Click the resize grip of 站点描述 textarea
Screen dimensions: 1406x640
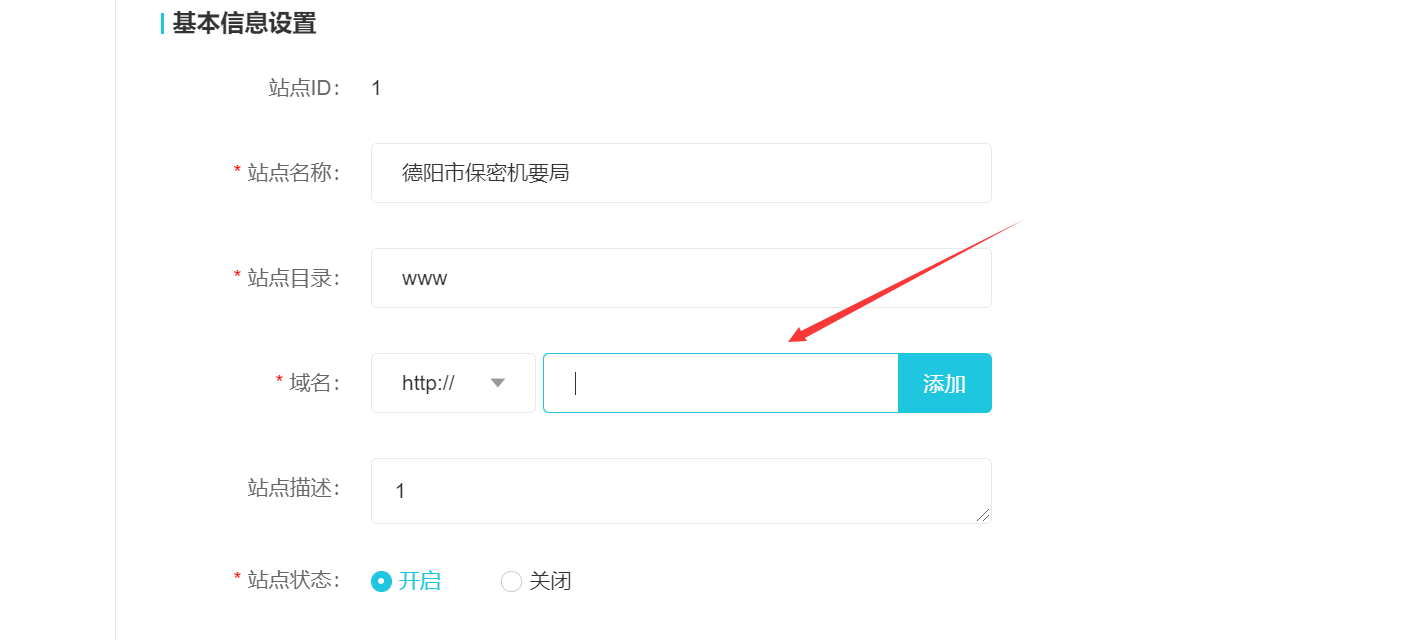pyautogui.click(x=983, y=515)
